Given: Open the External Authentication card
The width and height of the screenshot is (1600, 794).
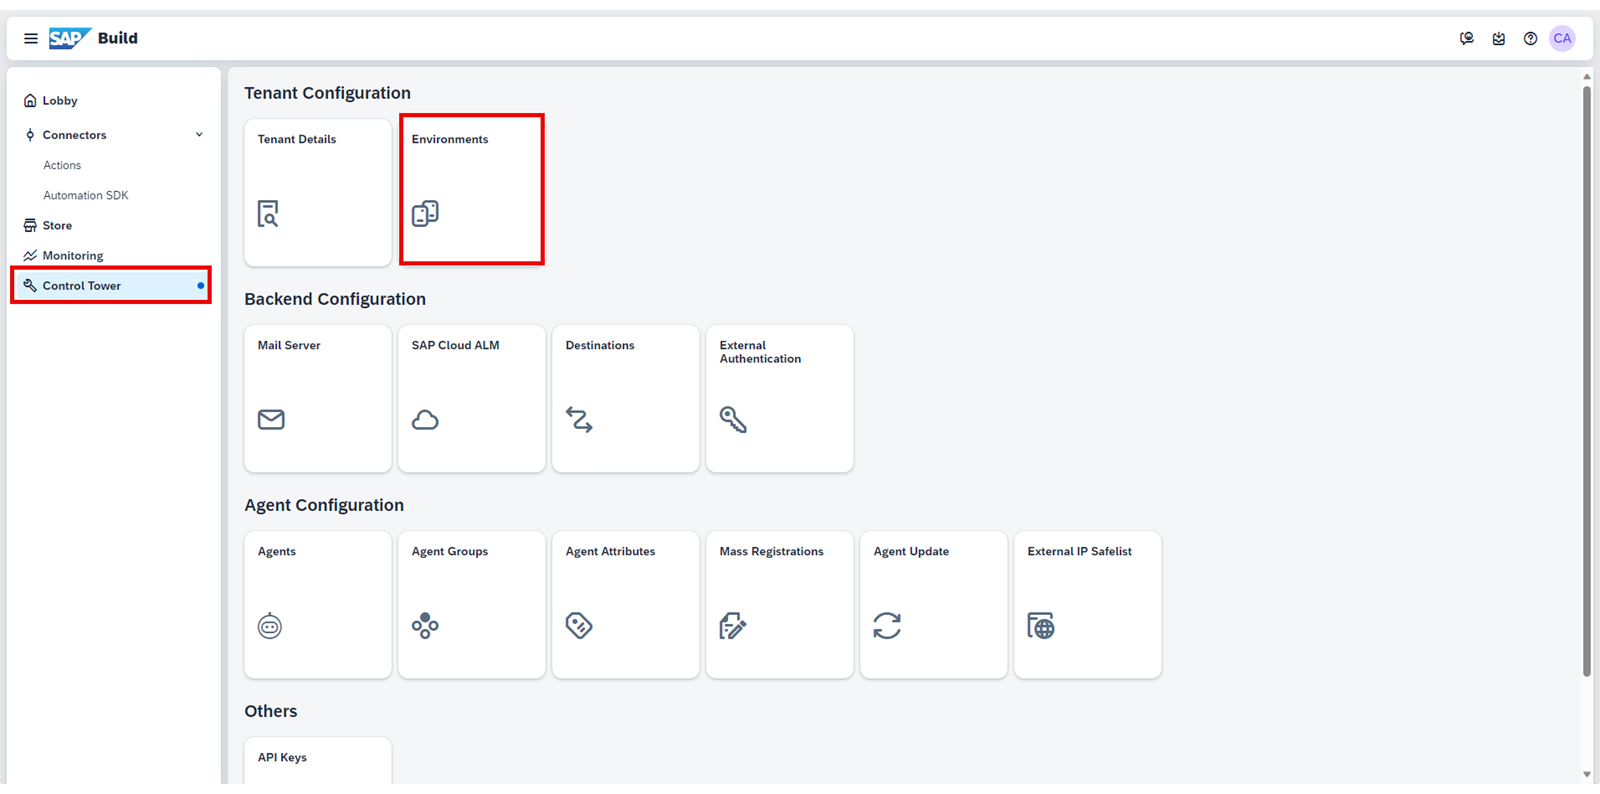Looking at the screenshot, I should coord(780,398).
